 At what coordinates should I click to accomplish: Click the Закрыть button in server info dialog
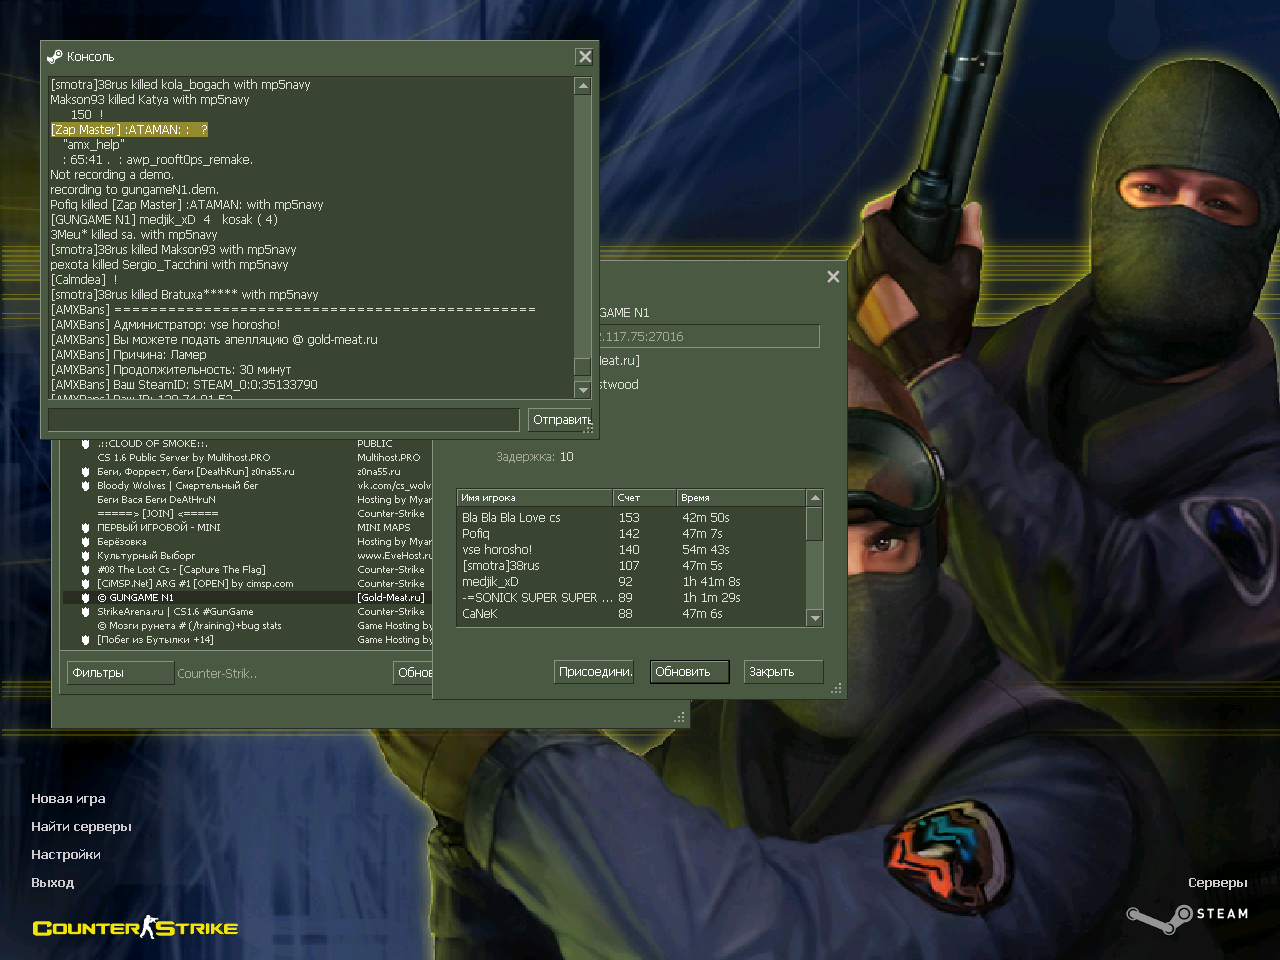(783, 672)
